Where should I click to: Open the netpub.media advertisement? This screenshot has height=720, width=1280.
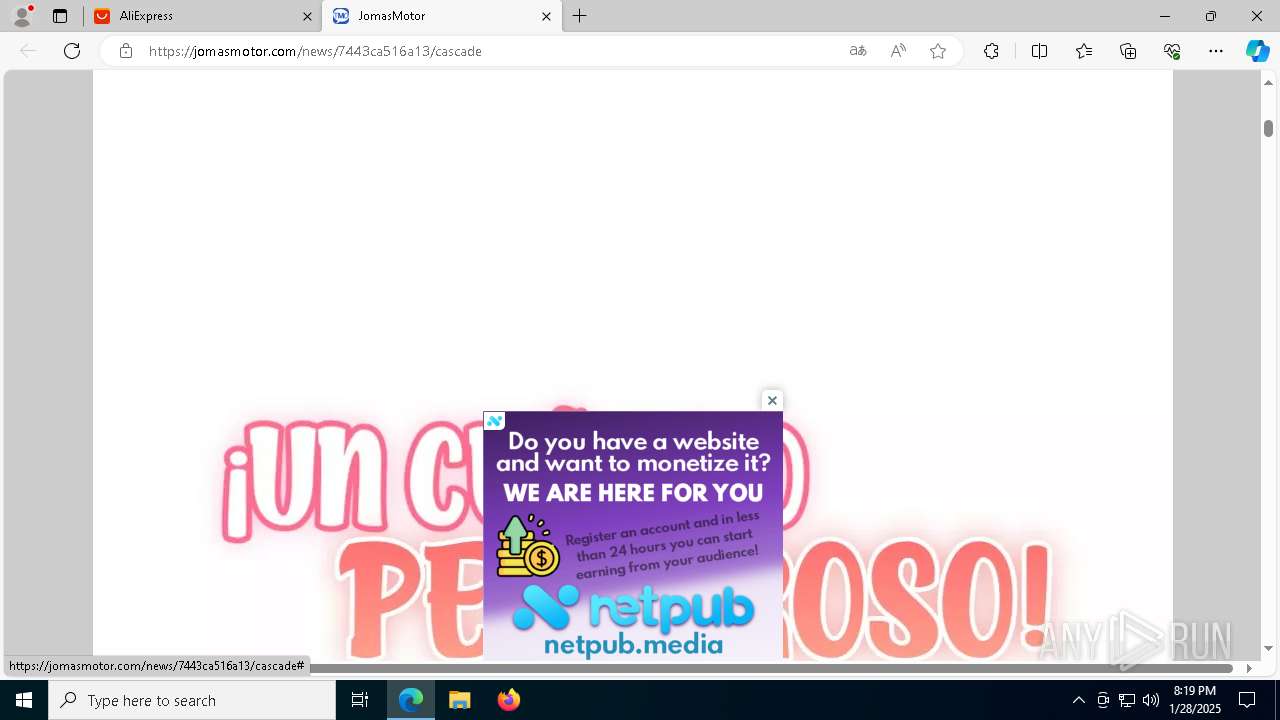click(x=633, y=535)
